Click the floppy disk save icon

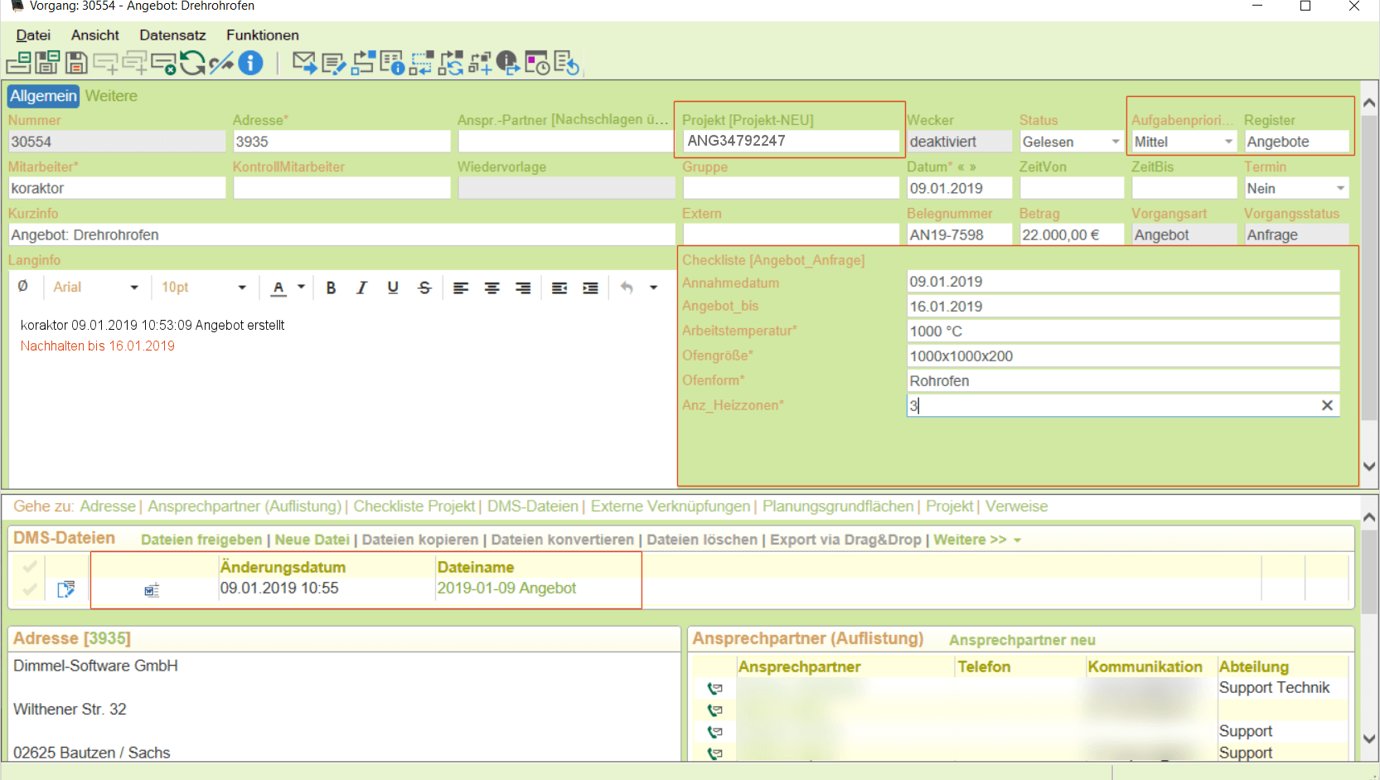(76, 63)
